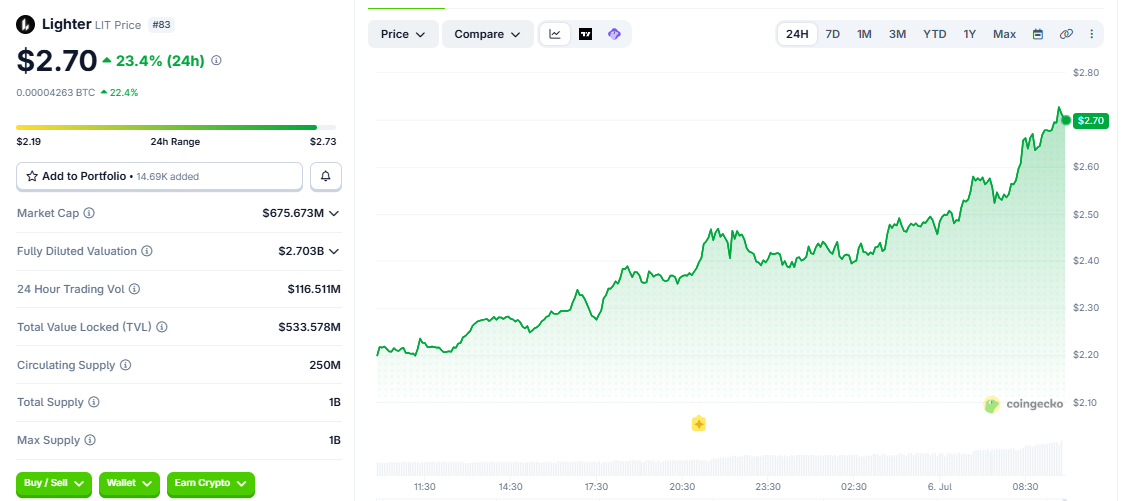
Task: Open Market Cap info tooltip icon
Action: (x=89, y=213)
